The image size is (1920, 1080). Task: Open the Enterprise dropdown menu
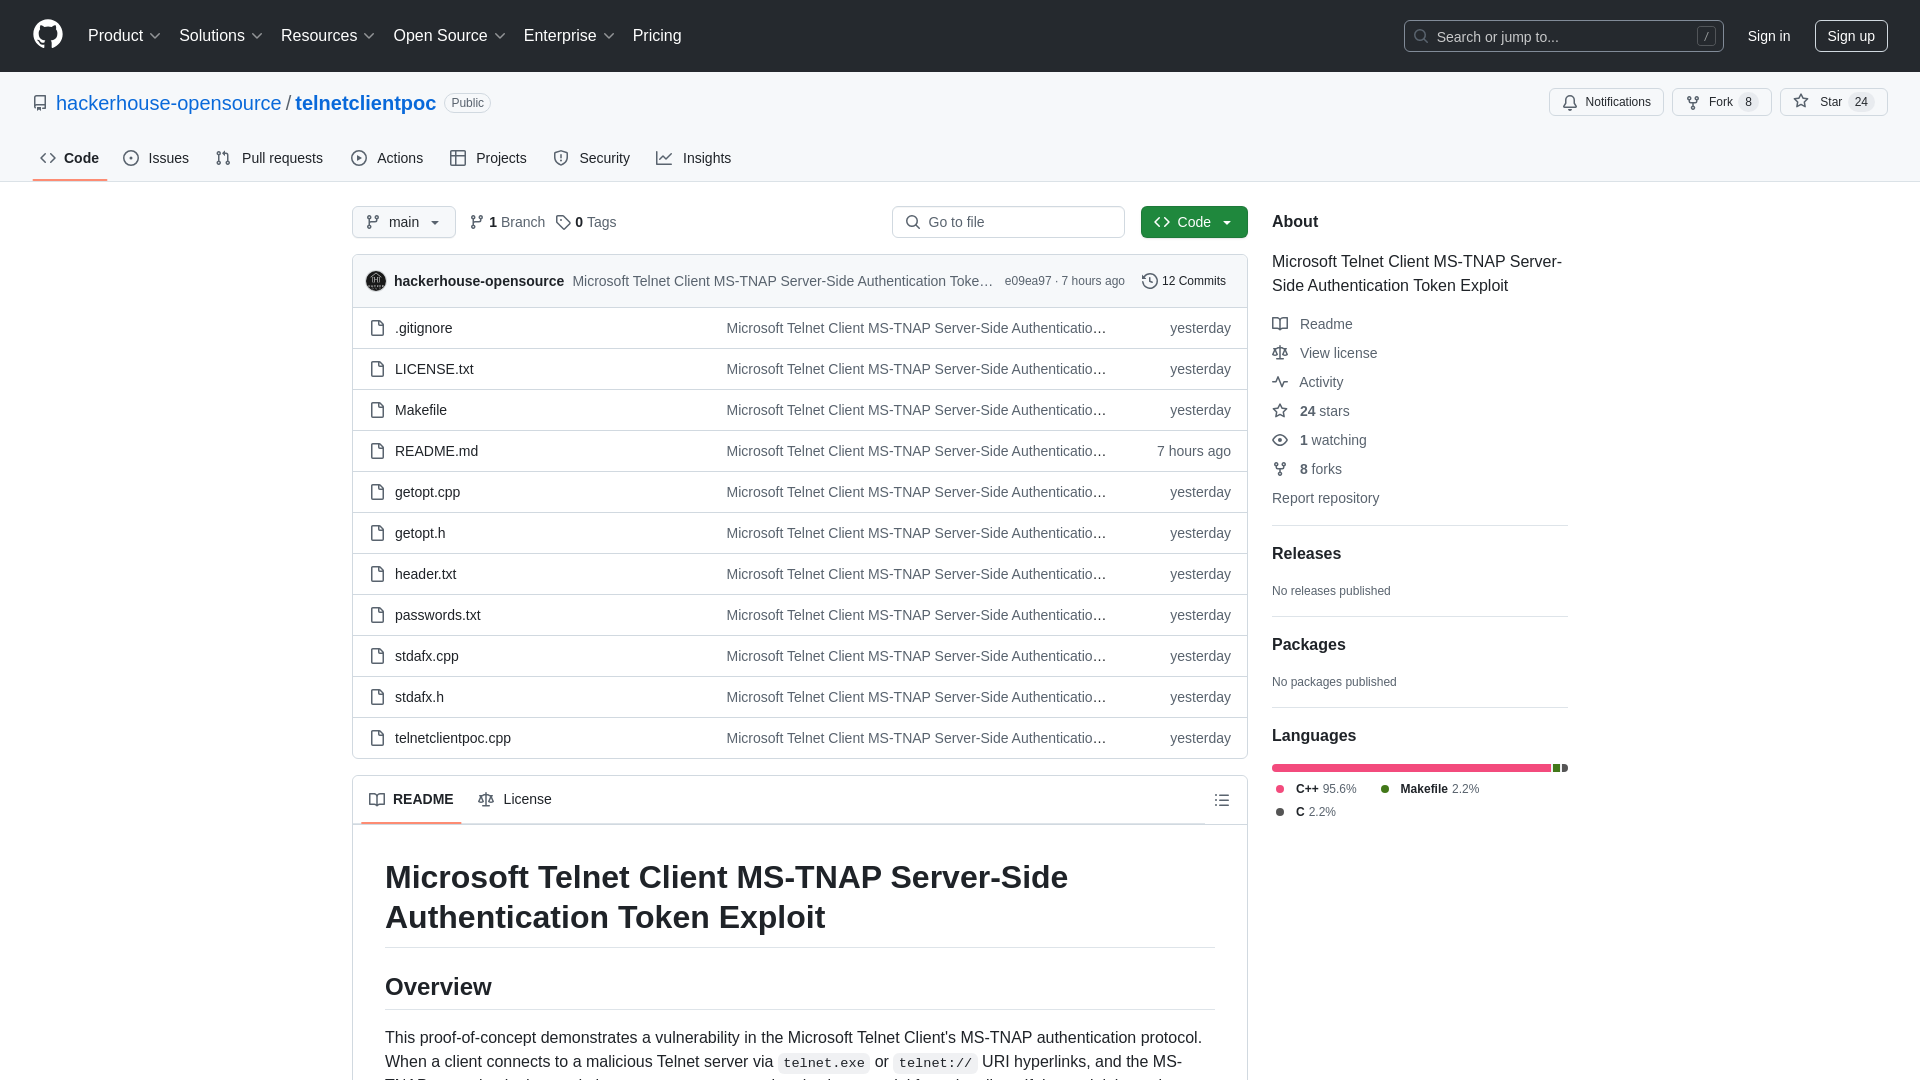(x=569, y=36)
